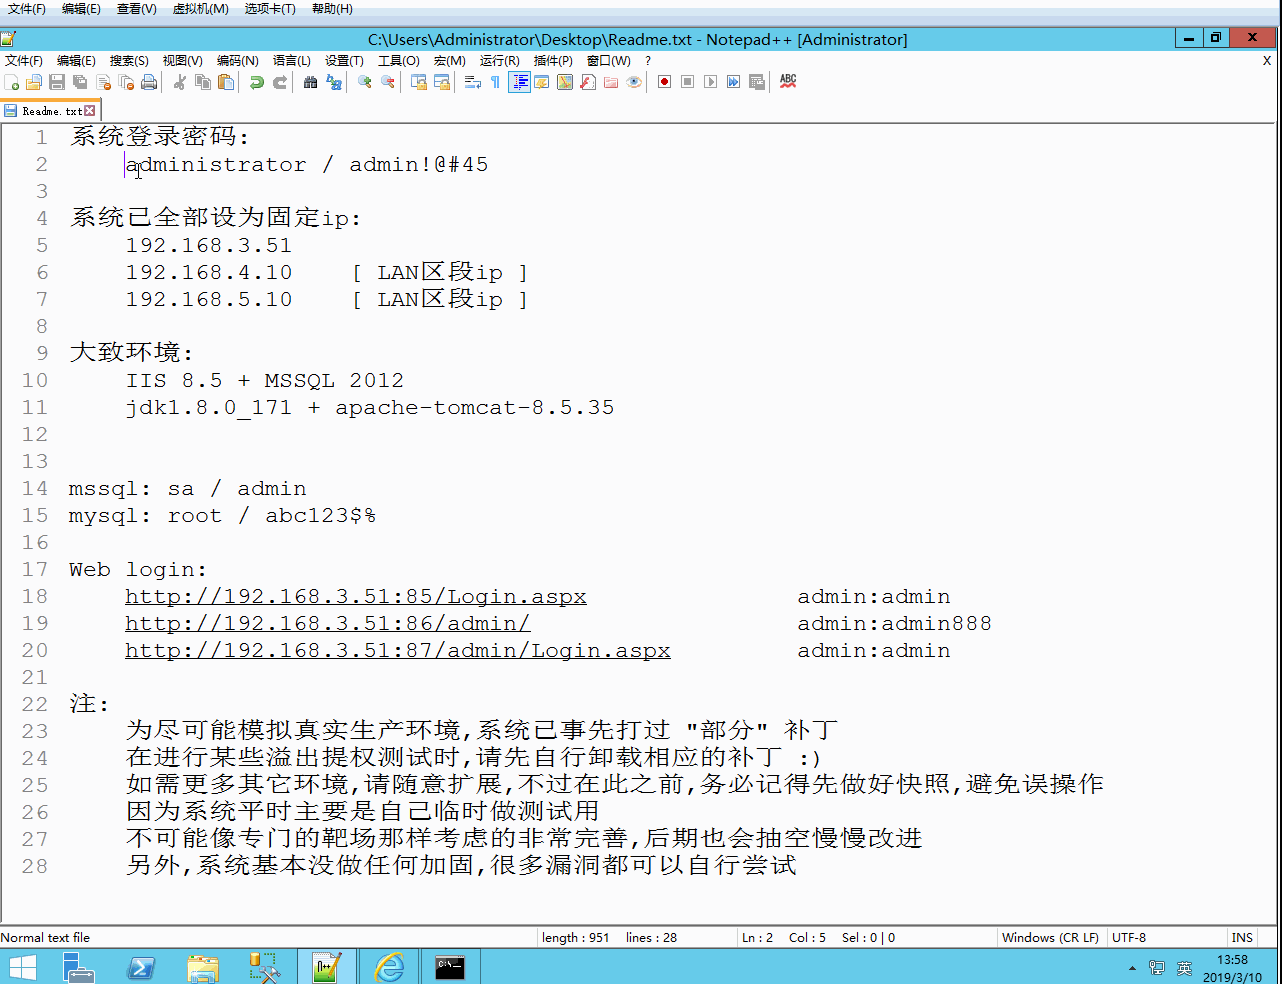
Task: Open the 工具(O) menu
Action: (399, 61)
